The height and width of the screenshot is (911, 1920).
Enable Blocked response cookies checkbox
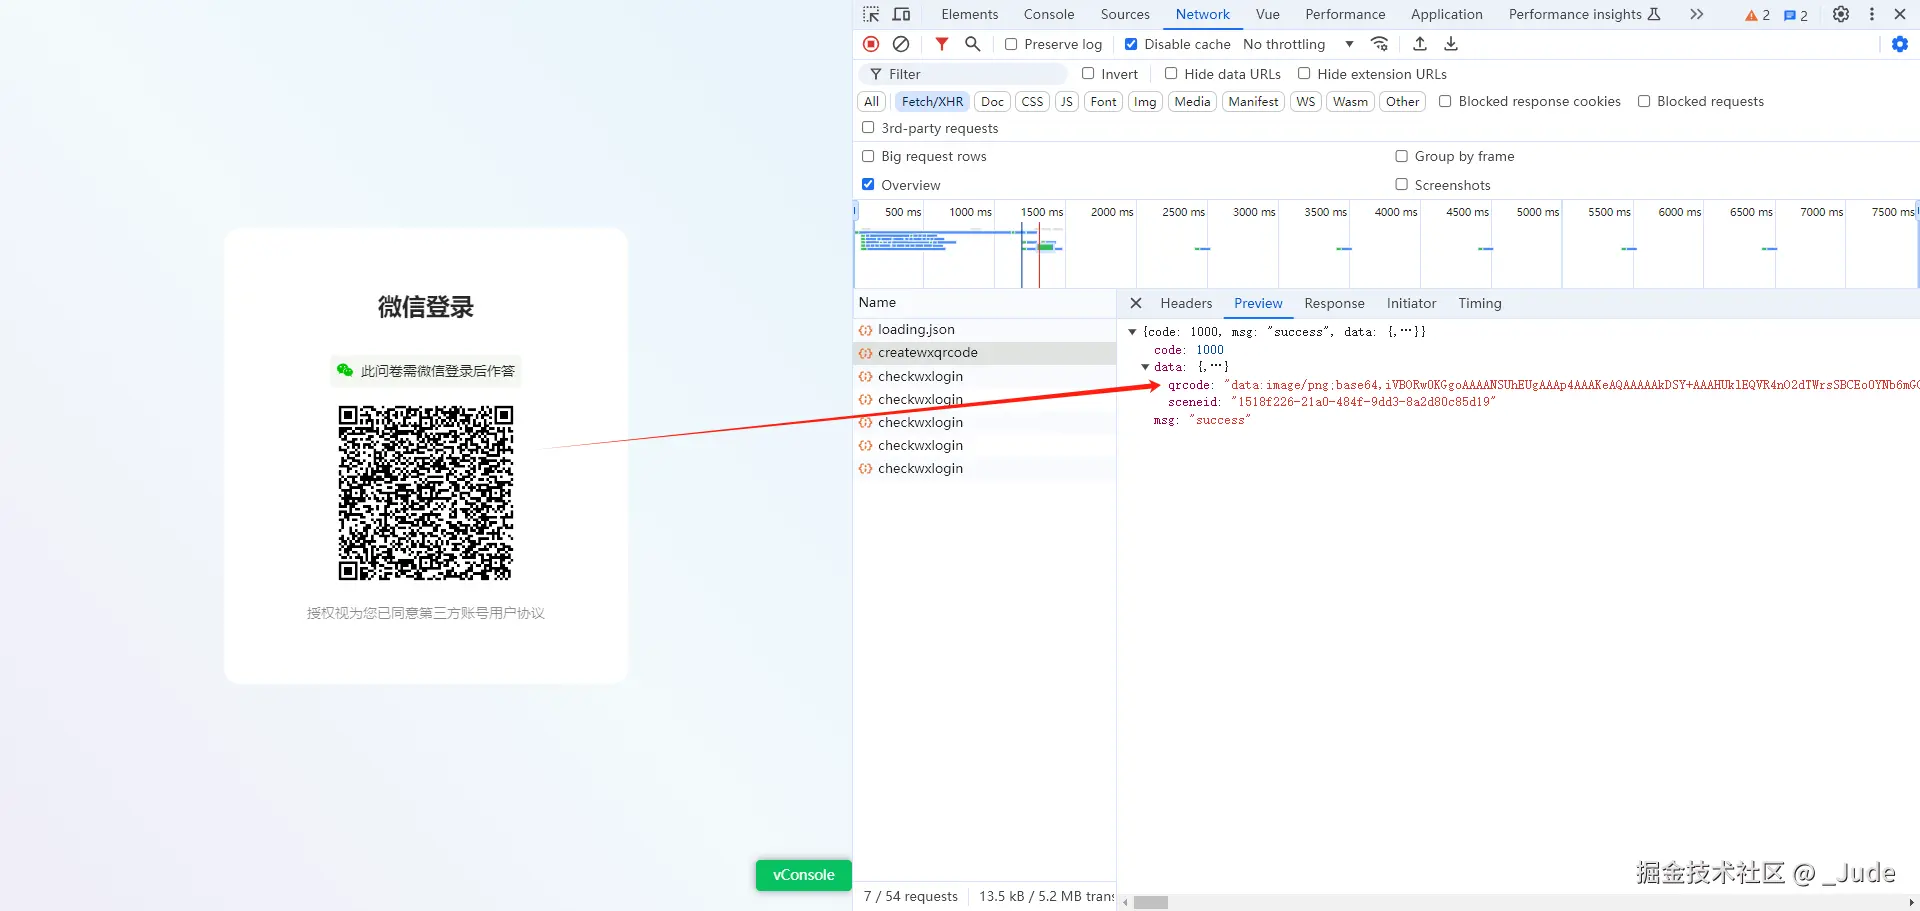pyautogui.click(x=1445, y=101)
